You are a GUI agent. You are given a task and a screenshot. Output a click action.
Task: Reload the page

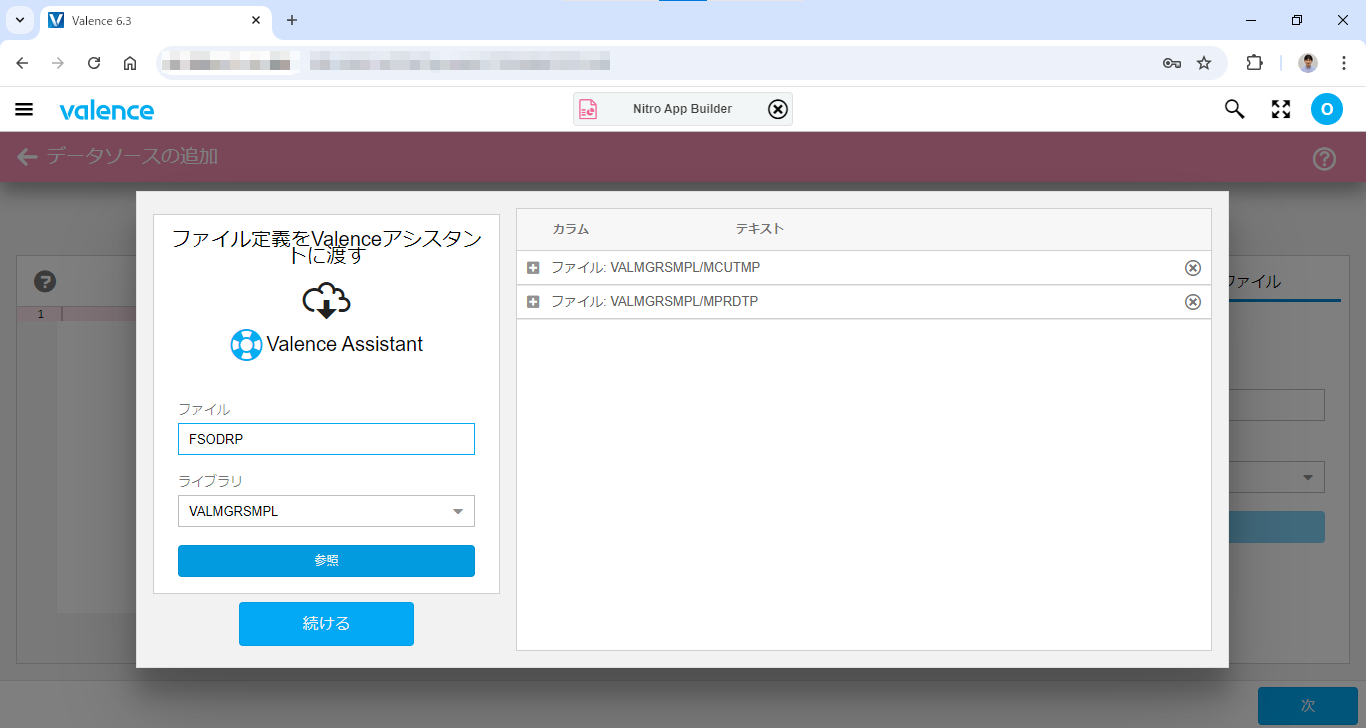tap(94, 63)
